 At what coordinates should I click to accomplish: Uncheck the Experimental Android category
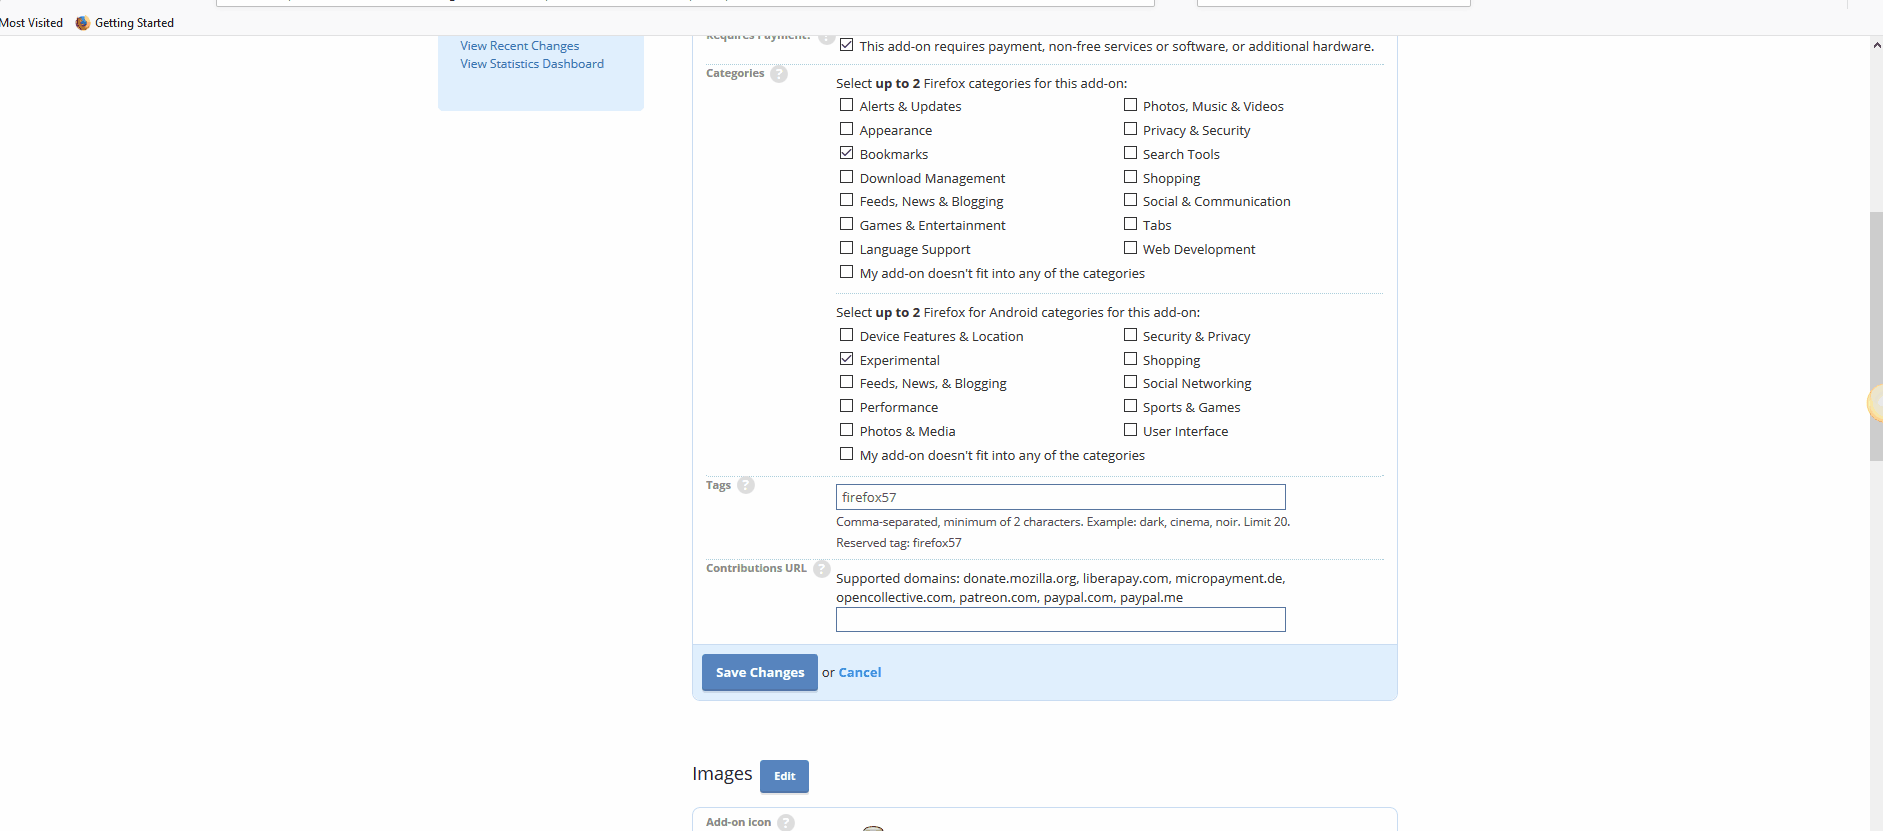846,358
